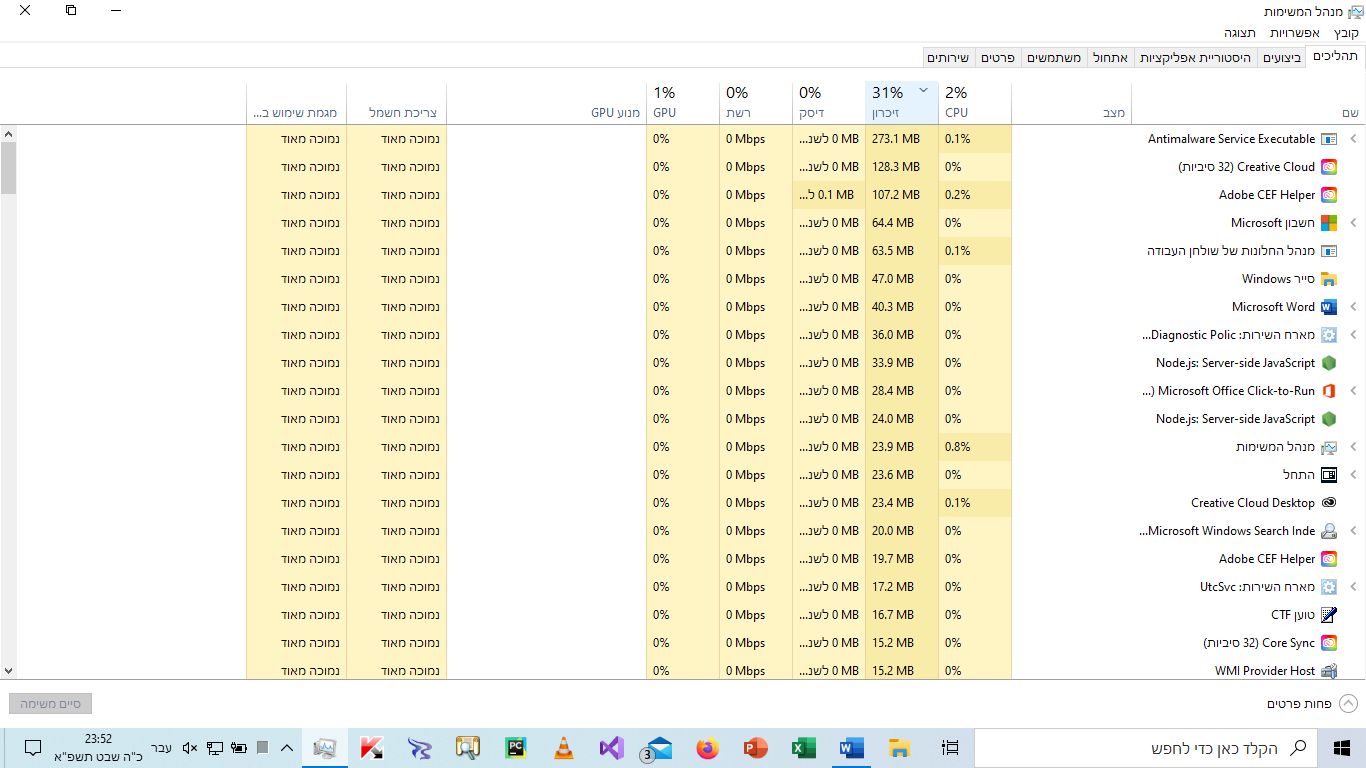Select the Node.js icon using 24.0 MB
Screen dimensions: 1366x768
click(x=1329, y=419)
